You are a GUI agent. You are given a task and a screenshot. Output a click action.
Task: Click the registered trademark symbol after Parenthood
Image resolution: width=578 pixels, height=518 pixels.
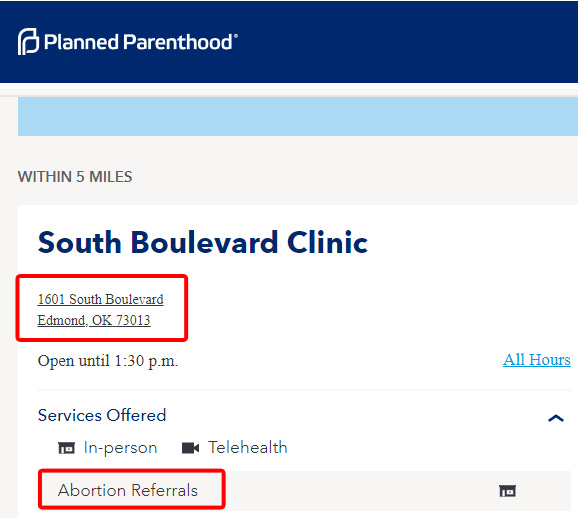[x=236, y=35]
